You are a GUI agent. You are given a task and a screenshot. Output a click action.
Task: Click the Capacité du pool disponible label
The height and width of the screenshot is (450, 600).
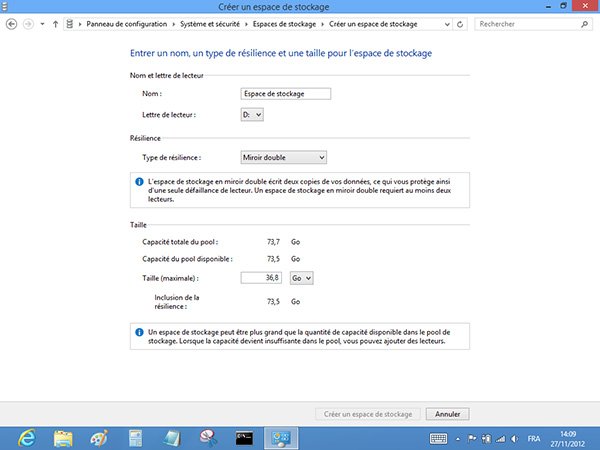click(x=187, y=259)
